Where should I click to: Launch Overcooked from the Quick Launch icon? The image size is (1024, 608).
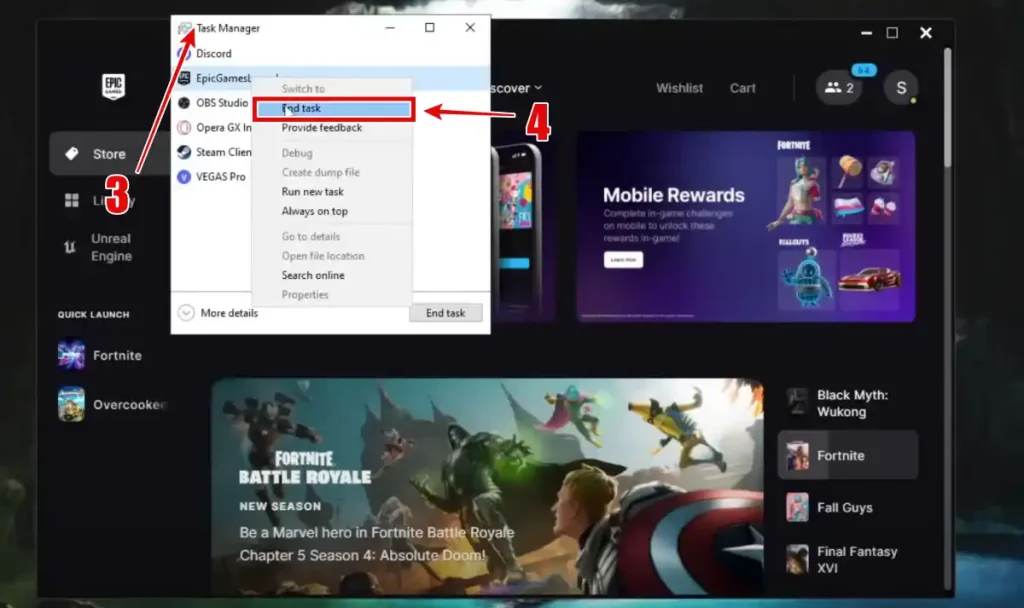[71, 404]
